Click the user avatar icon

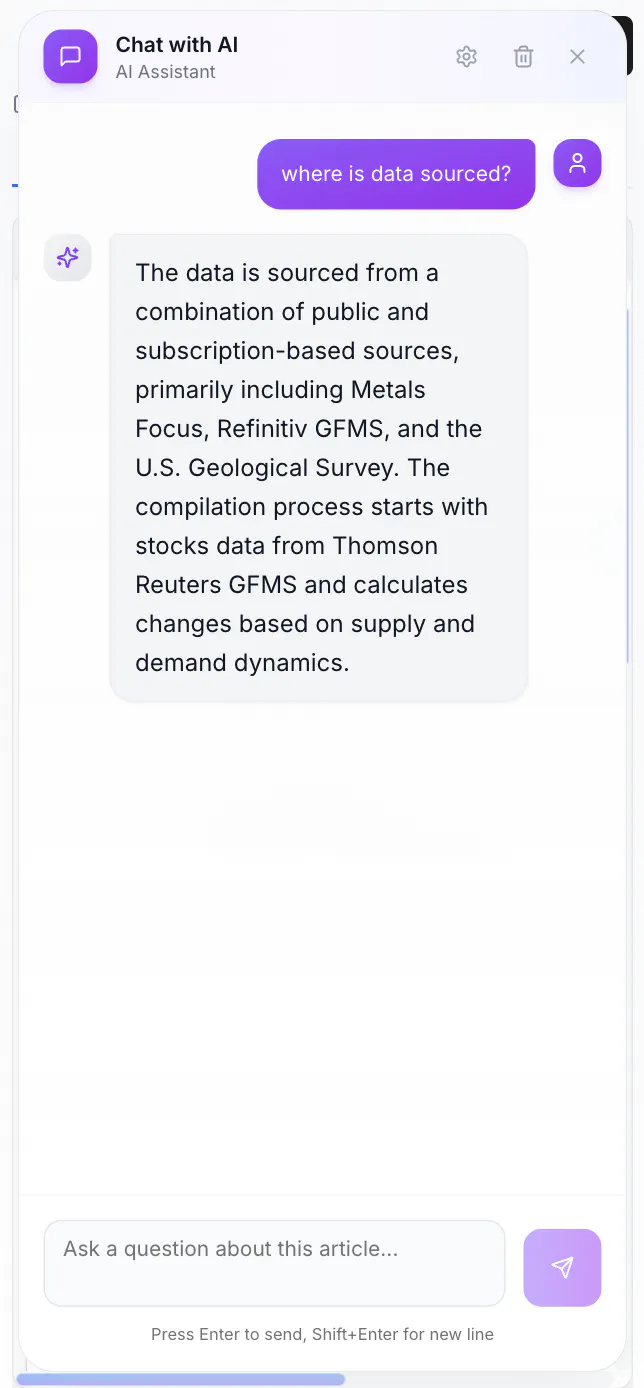pyautogui.click(x=577, y=163)
